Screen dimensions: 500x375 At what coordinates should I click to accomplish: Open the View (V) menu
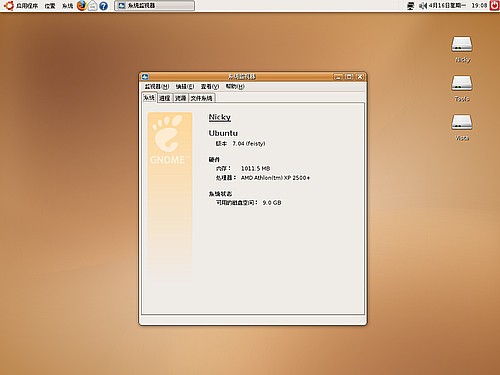[x=210, y=87]
